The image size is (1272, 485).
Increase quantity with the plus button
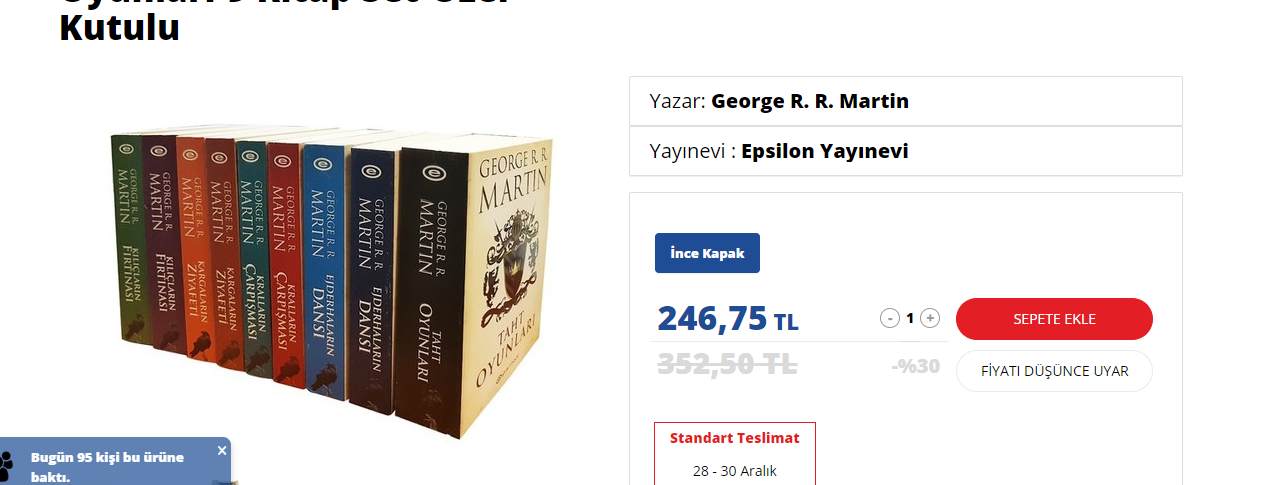930,318
